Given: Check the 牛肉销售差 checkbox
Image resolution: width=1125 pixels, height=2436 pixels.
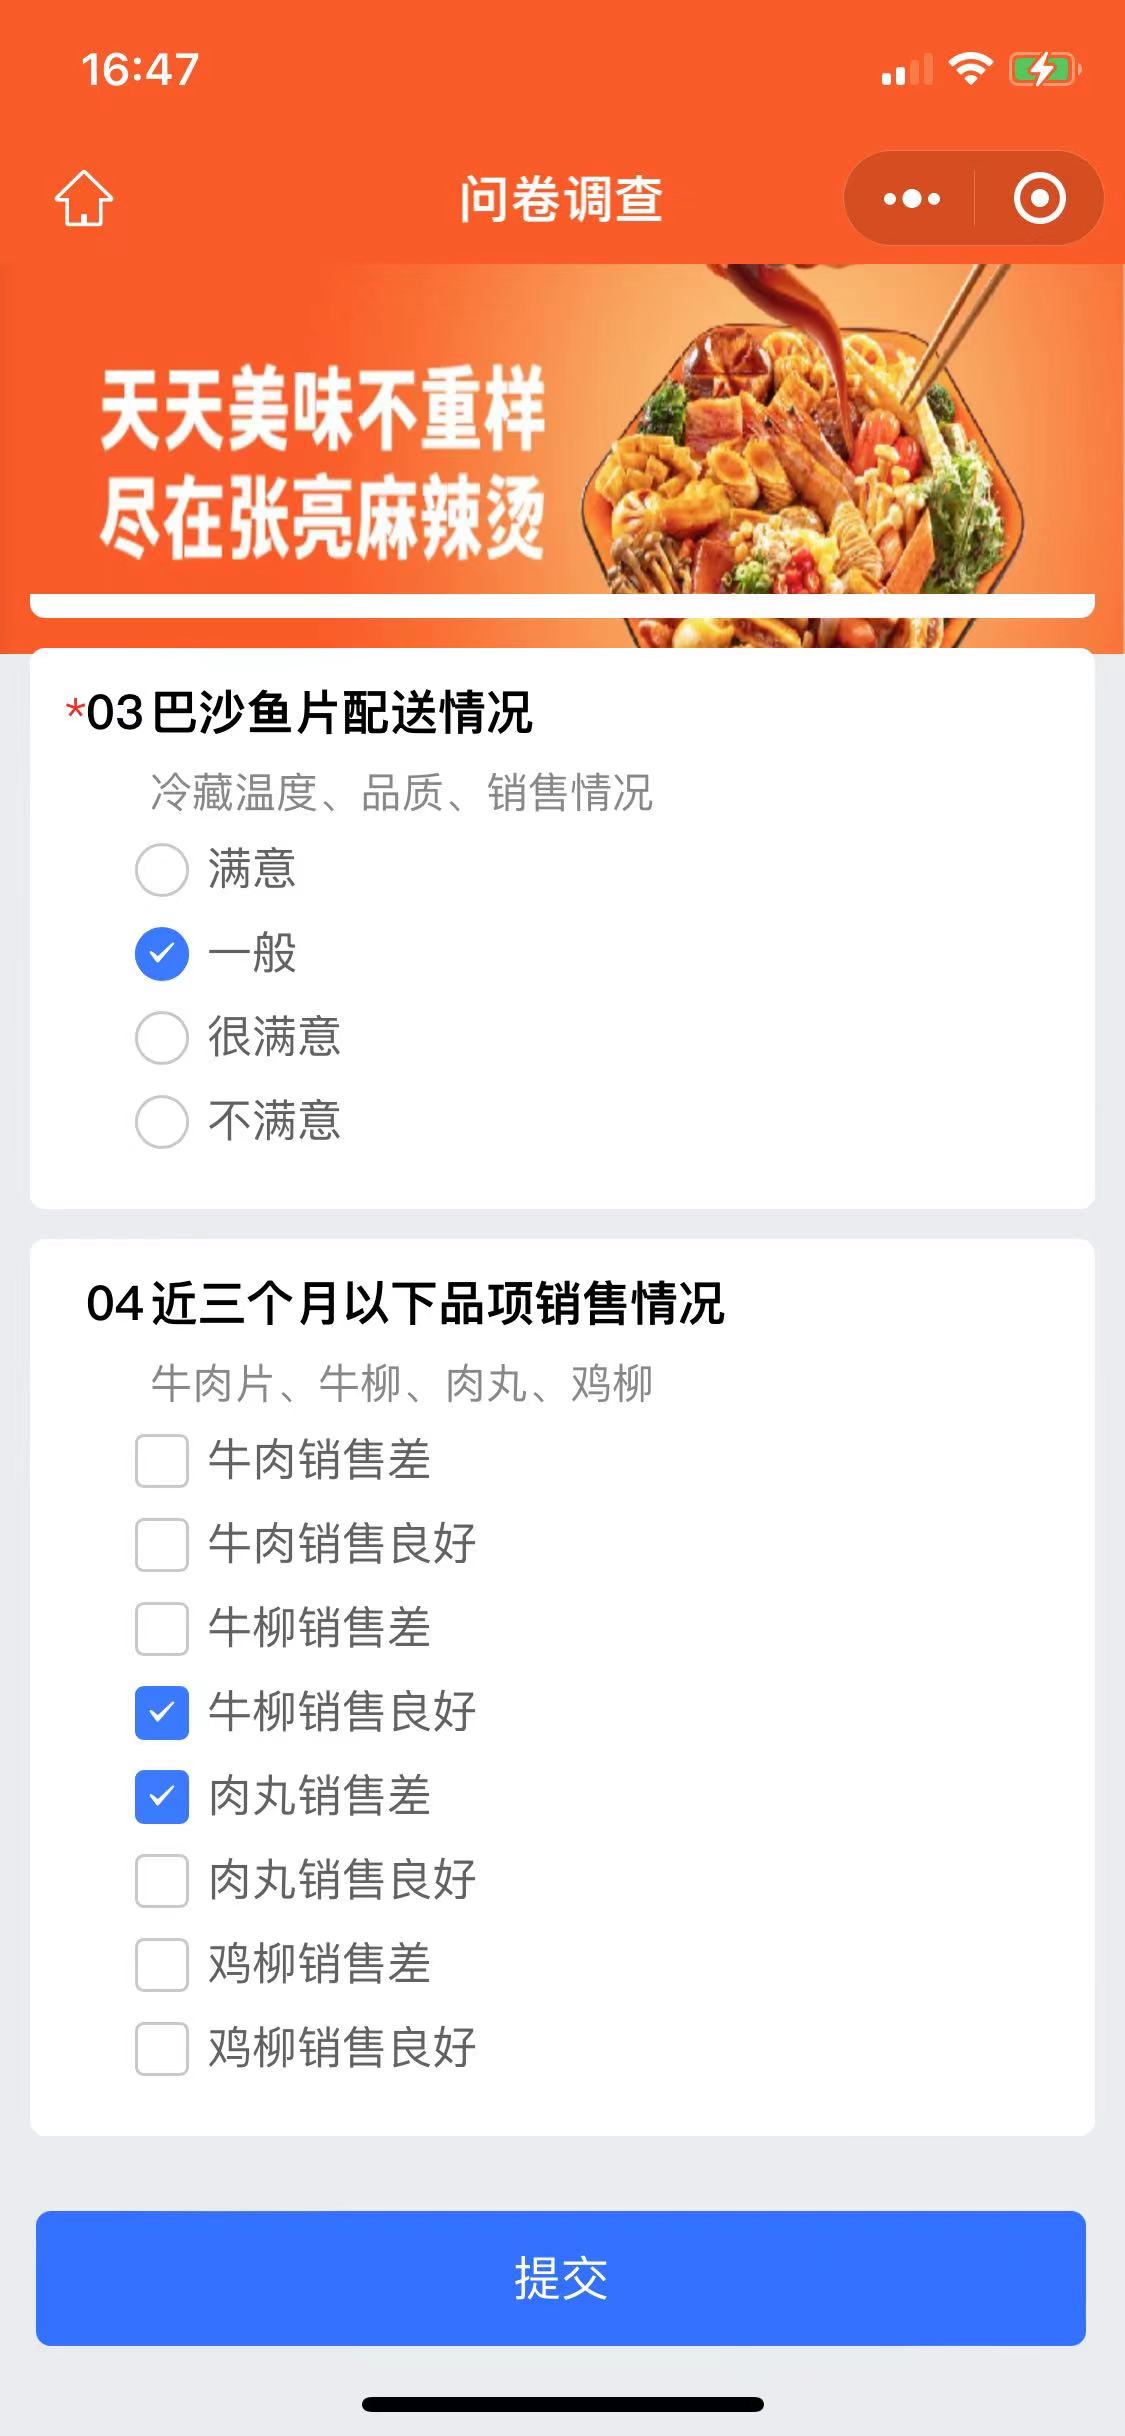Looking at the screenshot, I should click(162, 1460).
